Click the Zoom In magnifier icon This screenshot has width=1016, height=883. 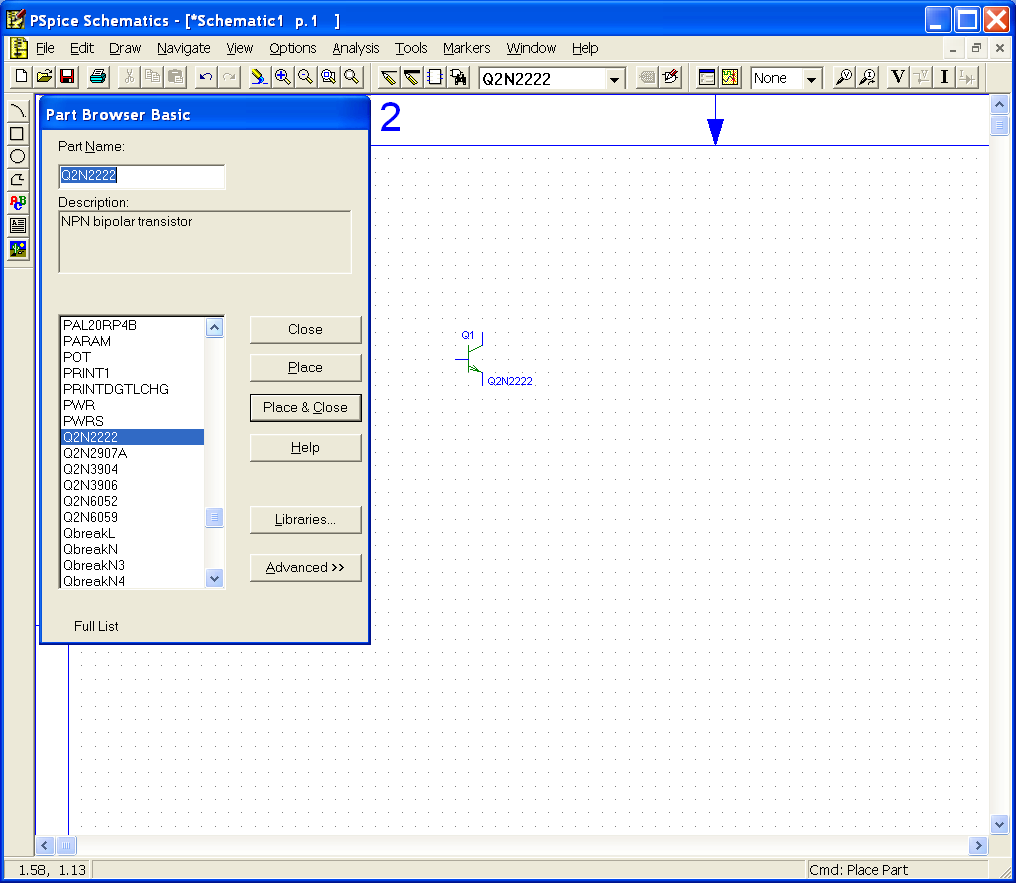(283, 77)
